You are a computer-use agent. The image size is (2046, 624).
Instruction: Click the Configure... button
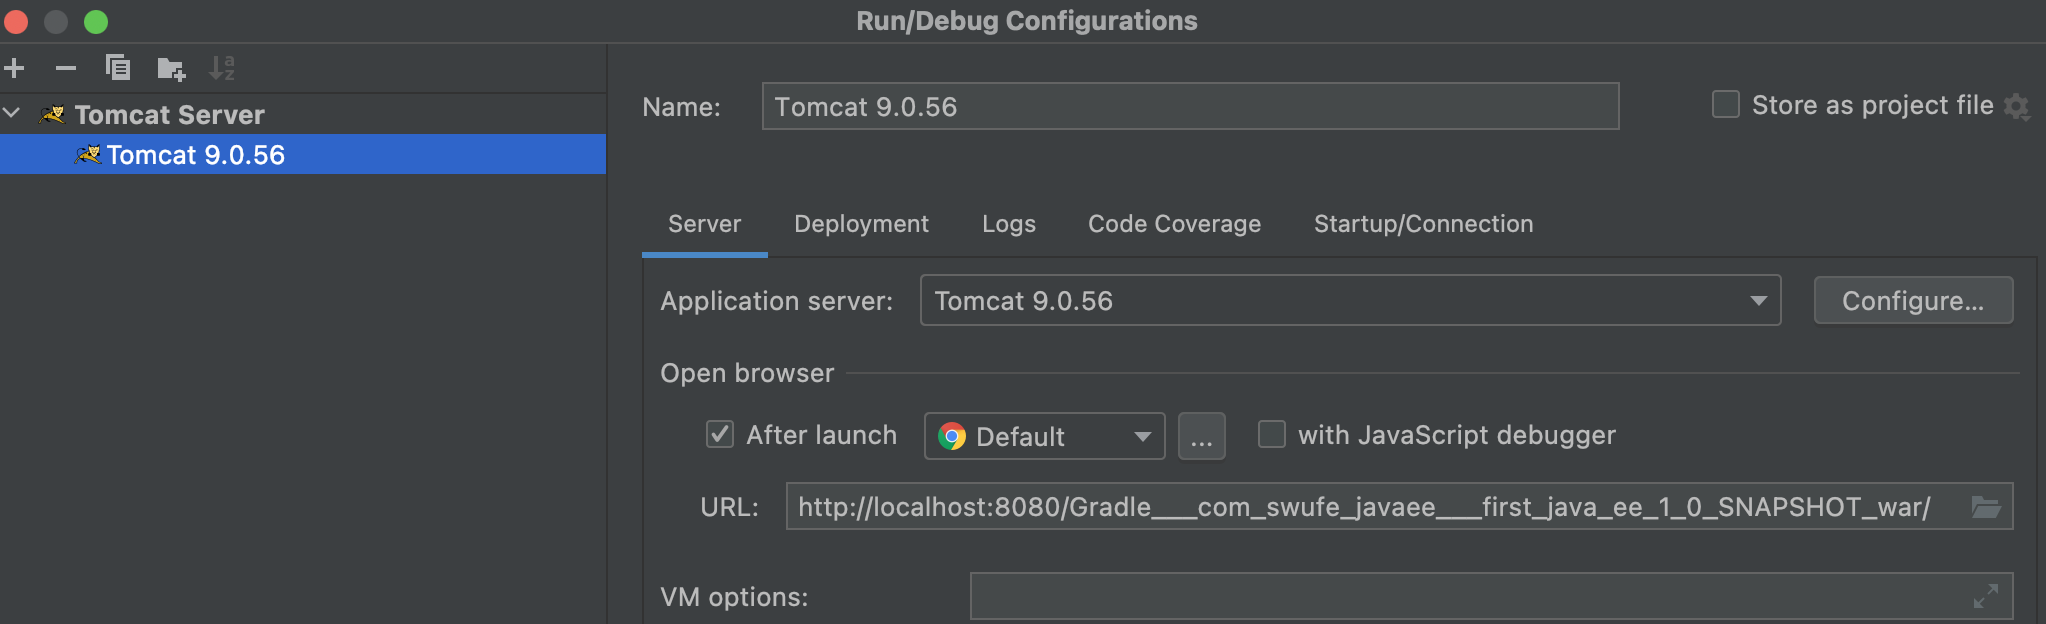coord(1912,301)
